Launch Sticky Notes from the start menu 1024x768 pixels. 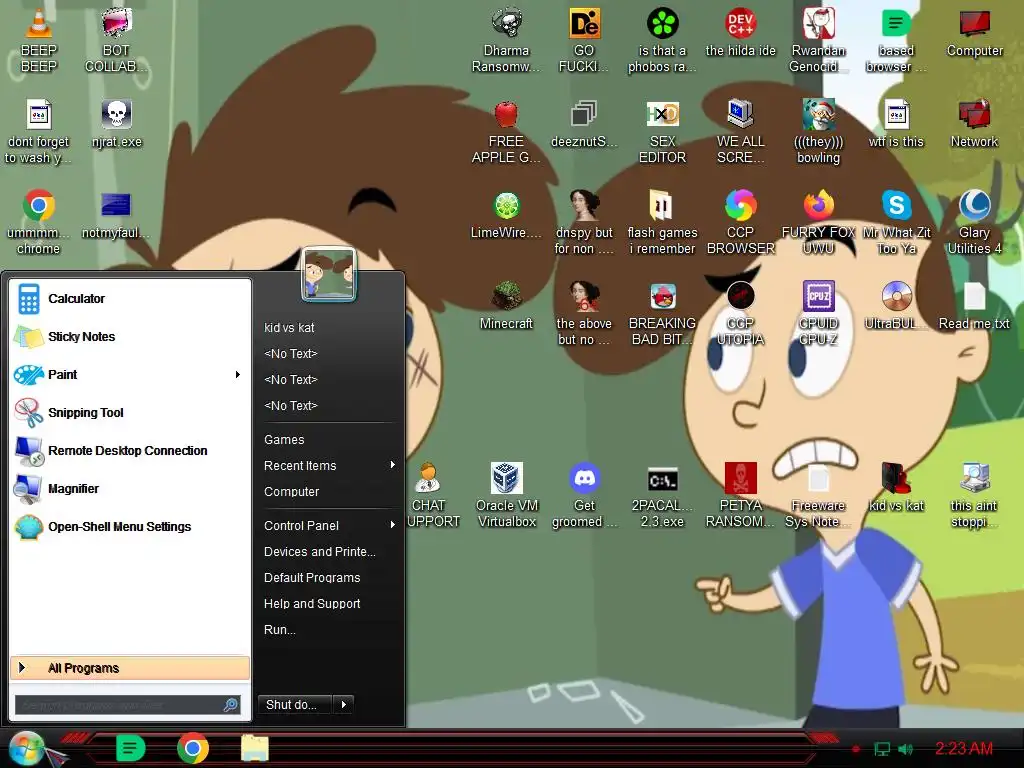131,336
